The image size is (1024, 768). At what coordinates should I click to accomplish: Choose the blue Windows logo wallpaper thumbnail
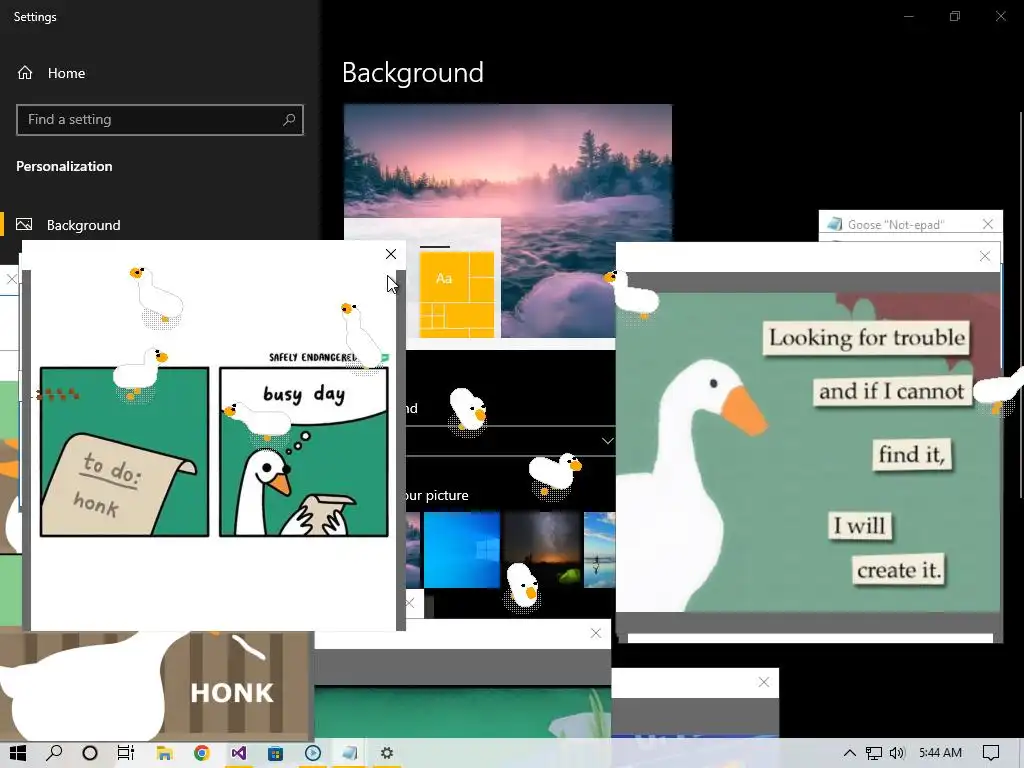click(x=462, y=550)
